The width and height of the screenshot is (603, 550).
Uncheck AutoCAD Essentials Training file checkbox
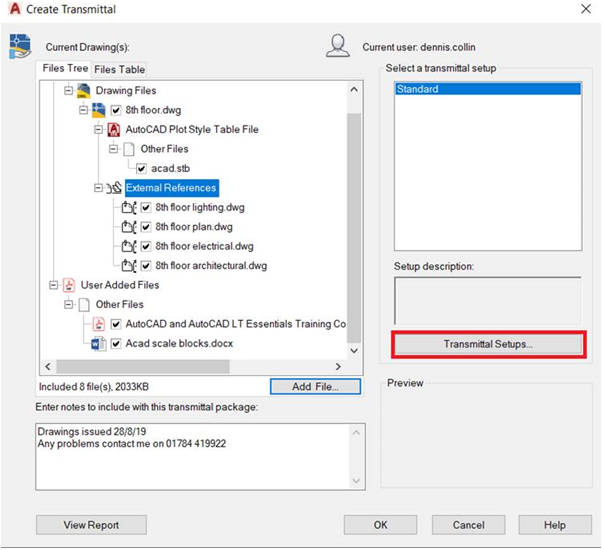(116, 324)
